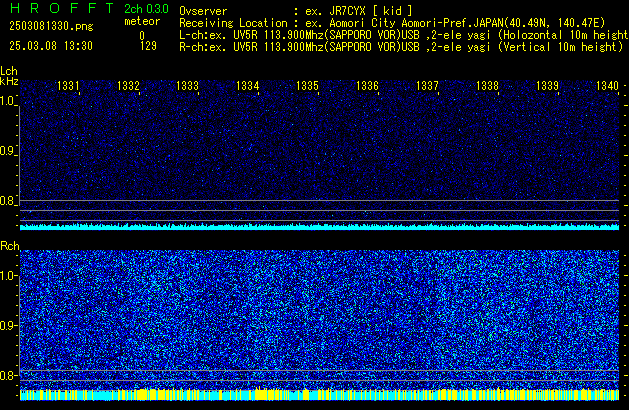Image resolution: width=629 pixels, height=410 pixels.
Task: Click the Lch cyan signal level bar
Action: (x=319, y=227)
